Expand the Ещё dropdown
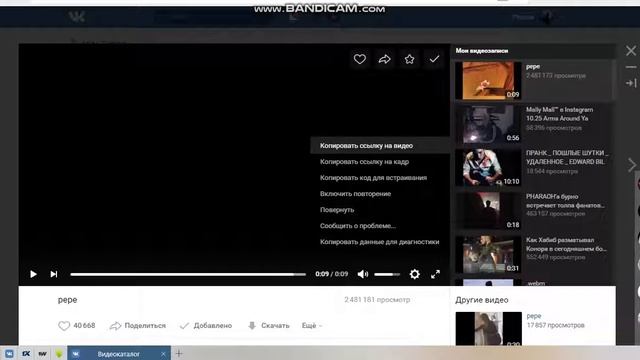The image size is (640, 360). (312, 325)
